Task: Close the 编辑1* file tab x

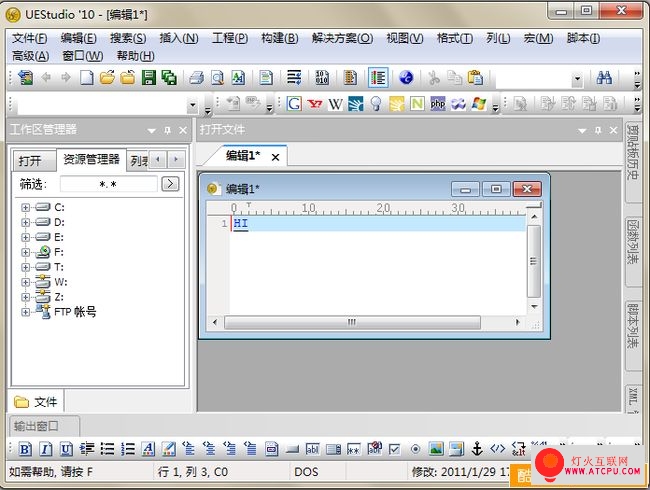Action: click(275, 157)
